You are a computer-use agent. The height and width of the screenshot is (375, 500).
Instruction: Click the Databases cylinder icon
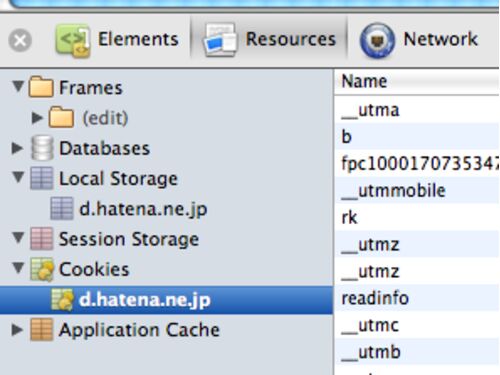42,148
